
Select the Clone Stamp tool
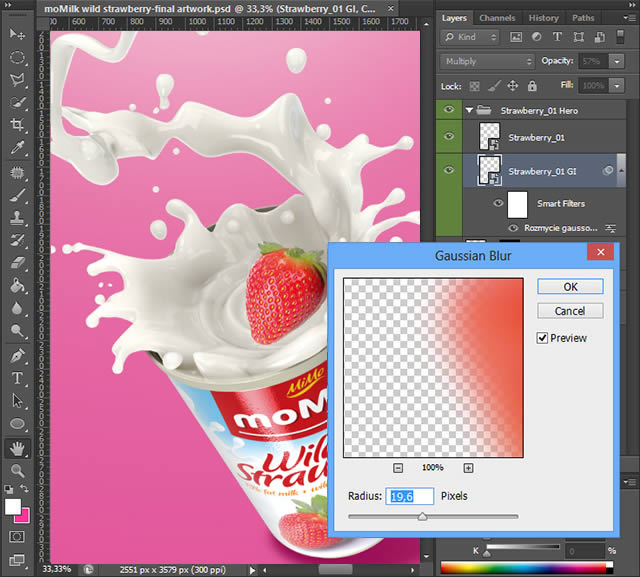click(17, 218)
